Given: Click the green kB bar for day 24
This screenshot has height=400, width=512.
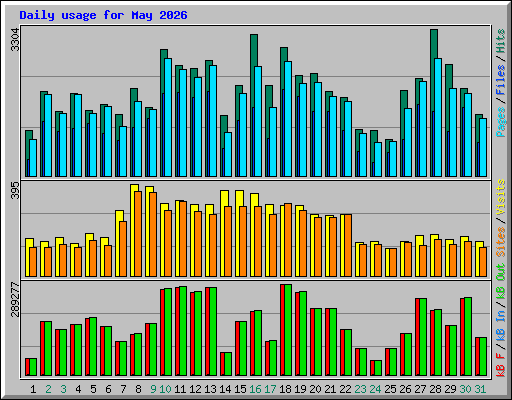Looking at the screenshot, I should (x=378, y=368).
